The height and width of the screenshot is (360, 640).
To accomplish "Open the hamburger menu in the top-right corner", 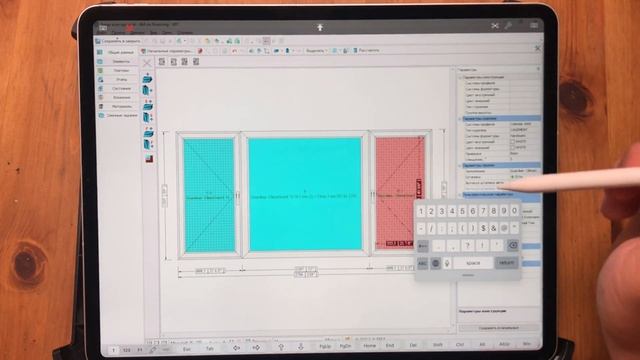I will click(x=534, y=25).
